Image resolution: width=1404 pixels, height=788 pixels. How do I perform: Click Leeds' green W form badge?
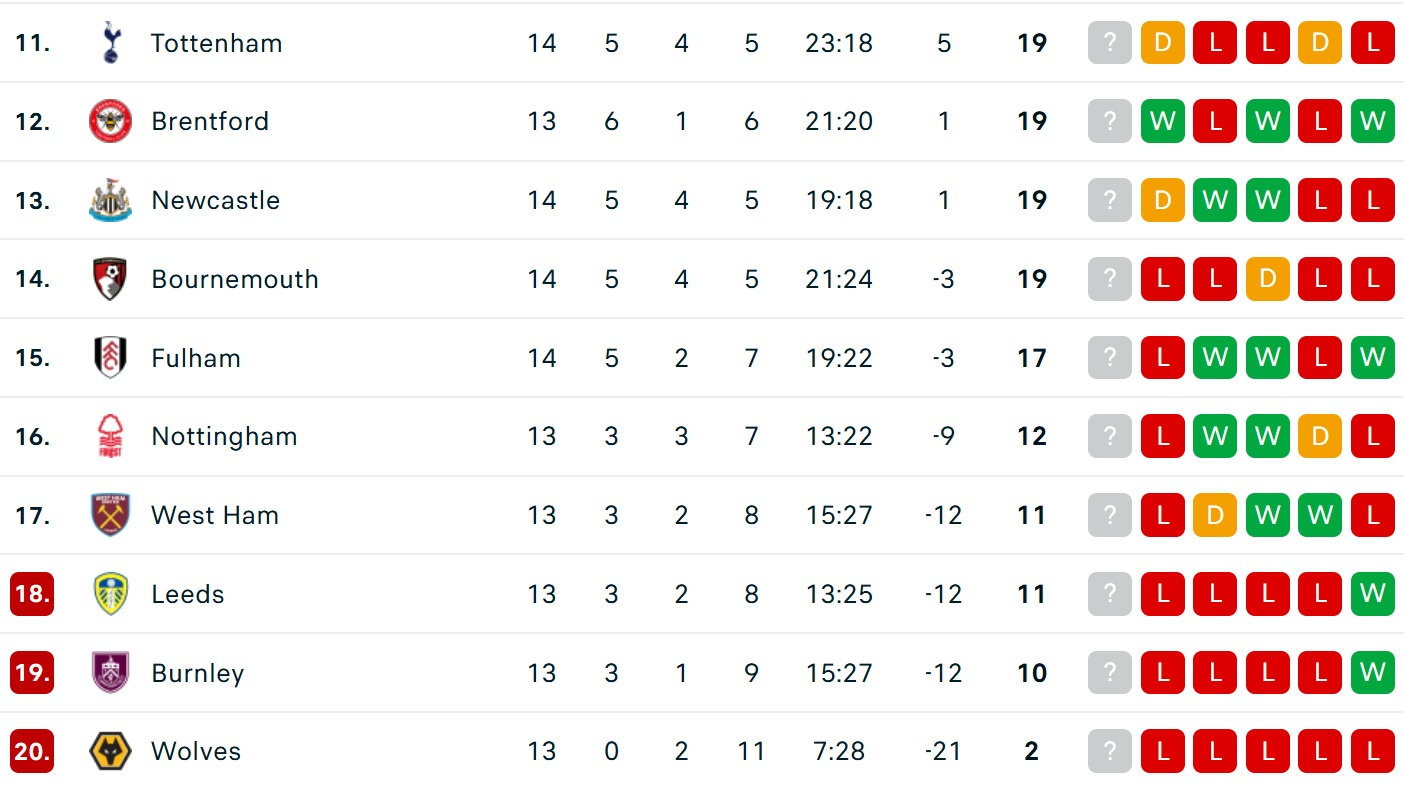tap(1372, 594)
